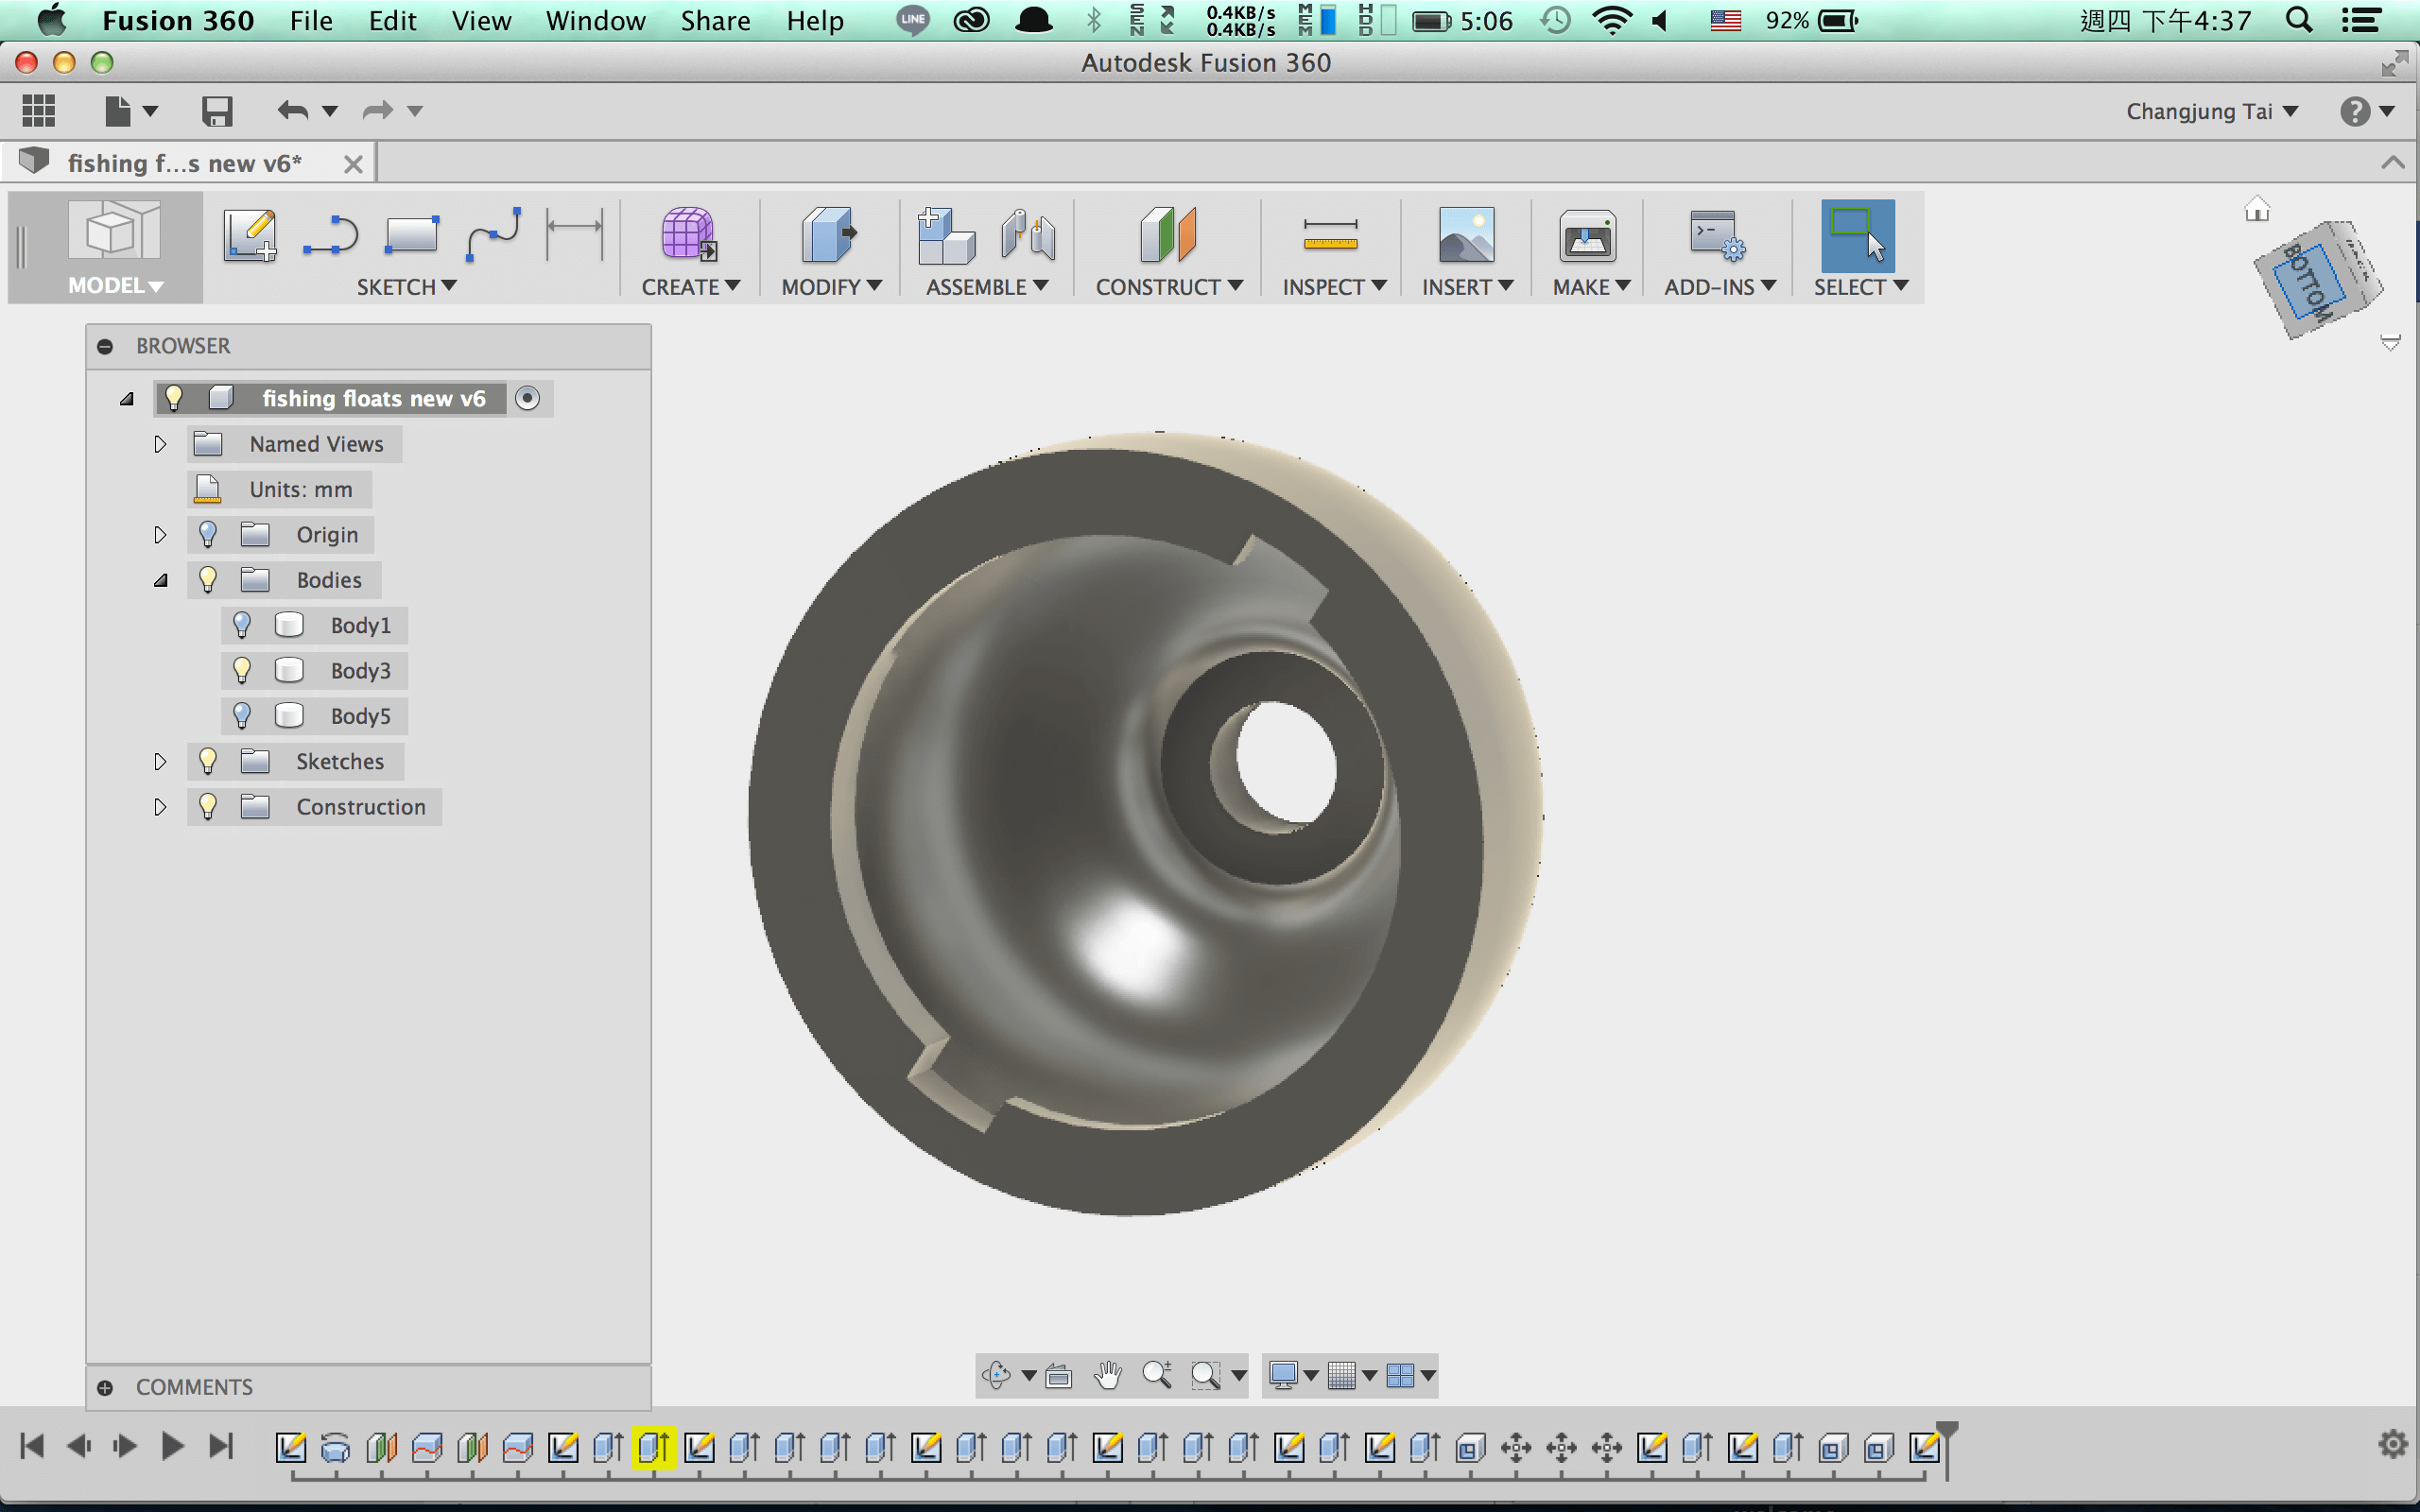
Task: Jump to timeline beginning
Action: click(x=32, y=1446)
